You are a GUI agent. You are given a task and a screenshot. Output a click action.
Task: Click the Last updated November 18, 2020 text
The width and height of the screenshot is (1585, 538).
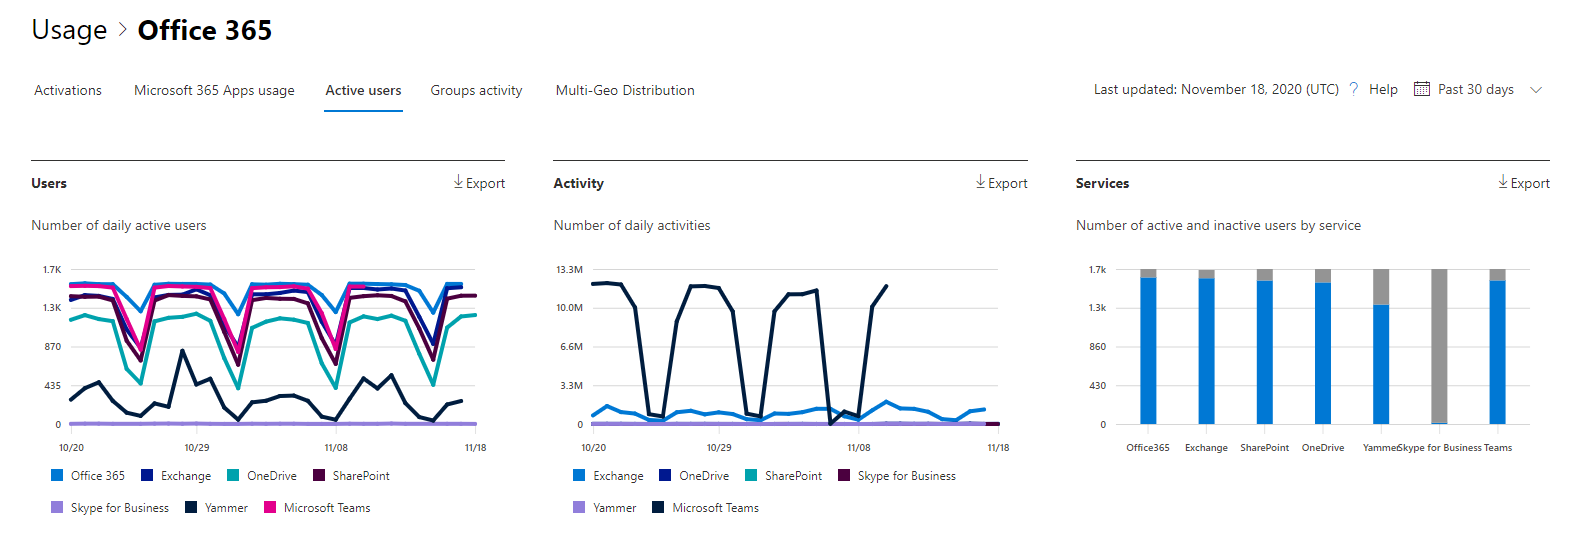pyautogui.click(x=1216, y=89)
